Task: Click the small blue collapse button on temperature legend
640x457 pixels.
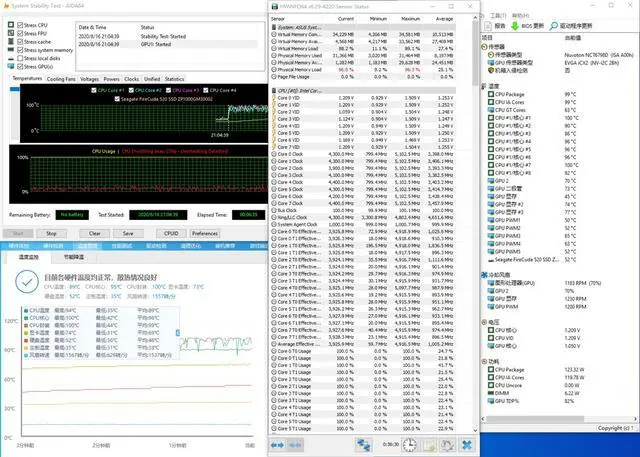Action: (x=178, y=333)
